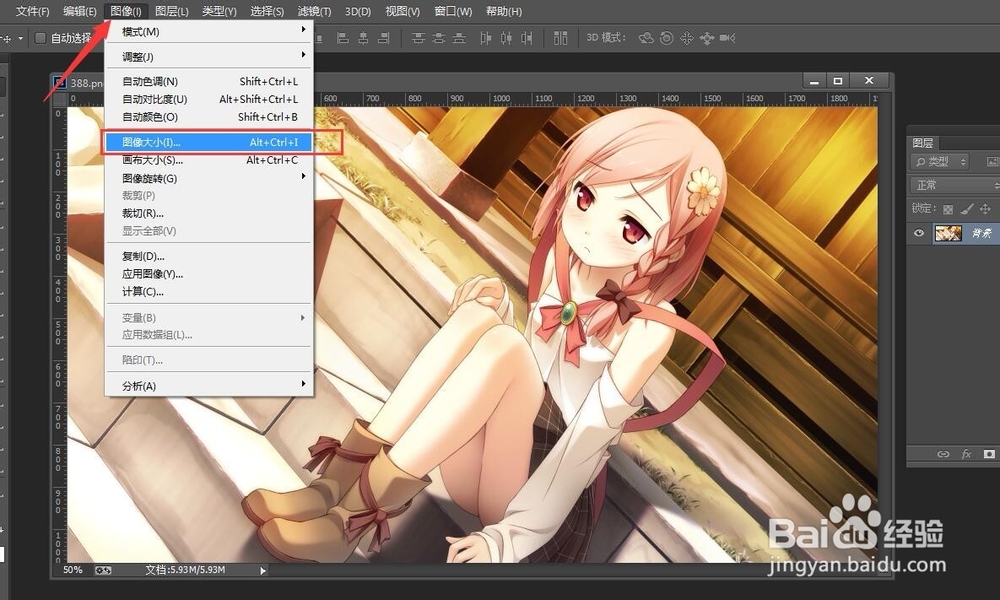
Task: Select the 3D rotate mode icon
Action: tap(646, 38)
